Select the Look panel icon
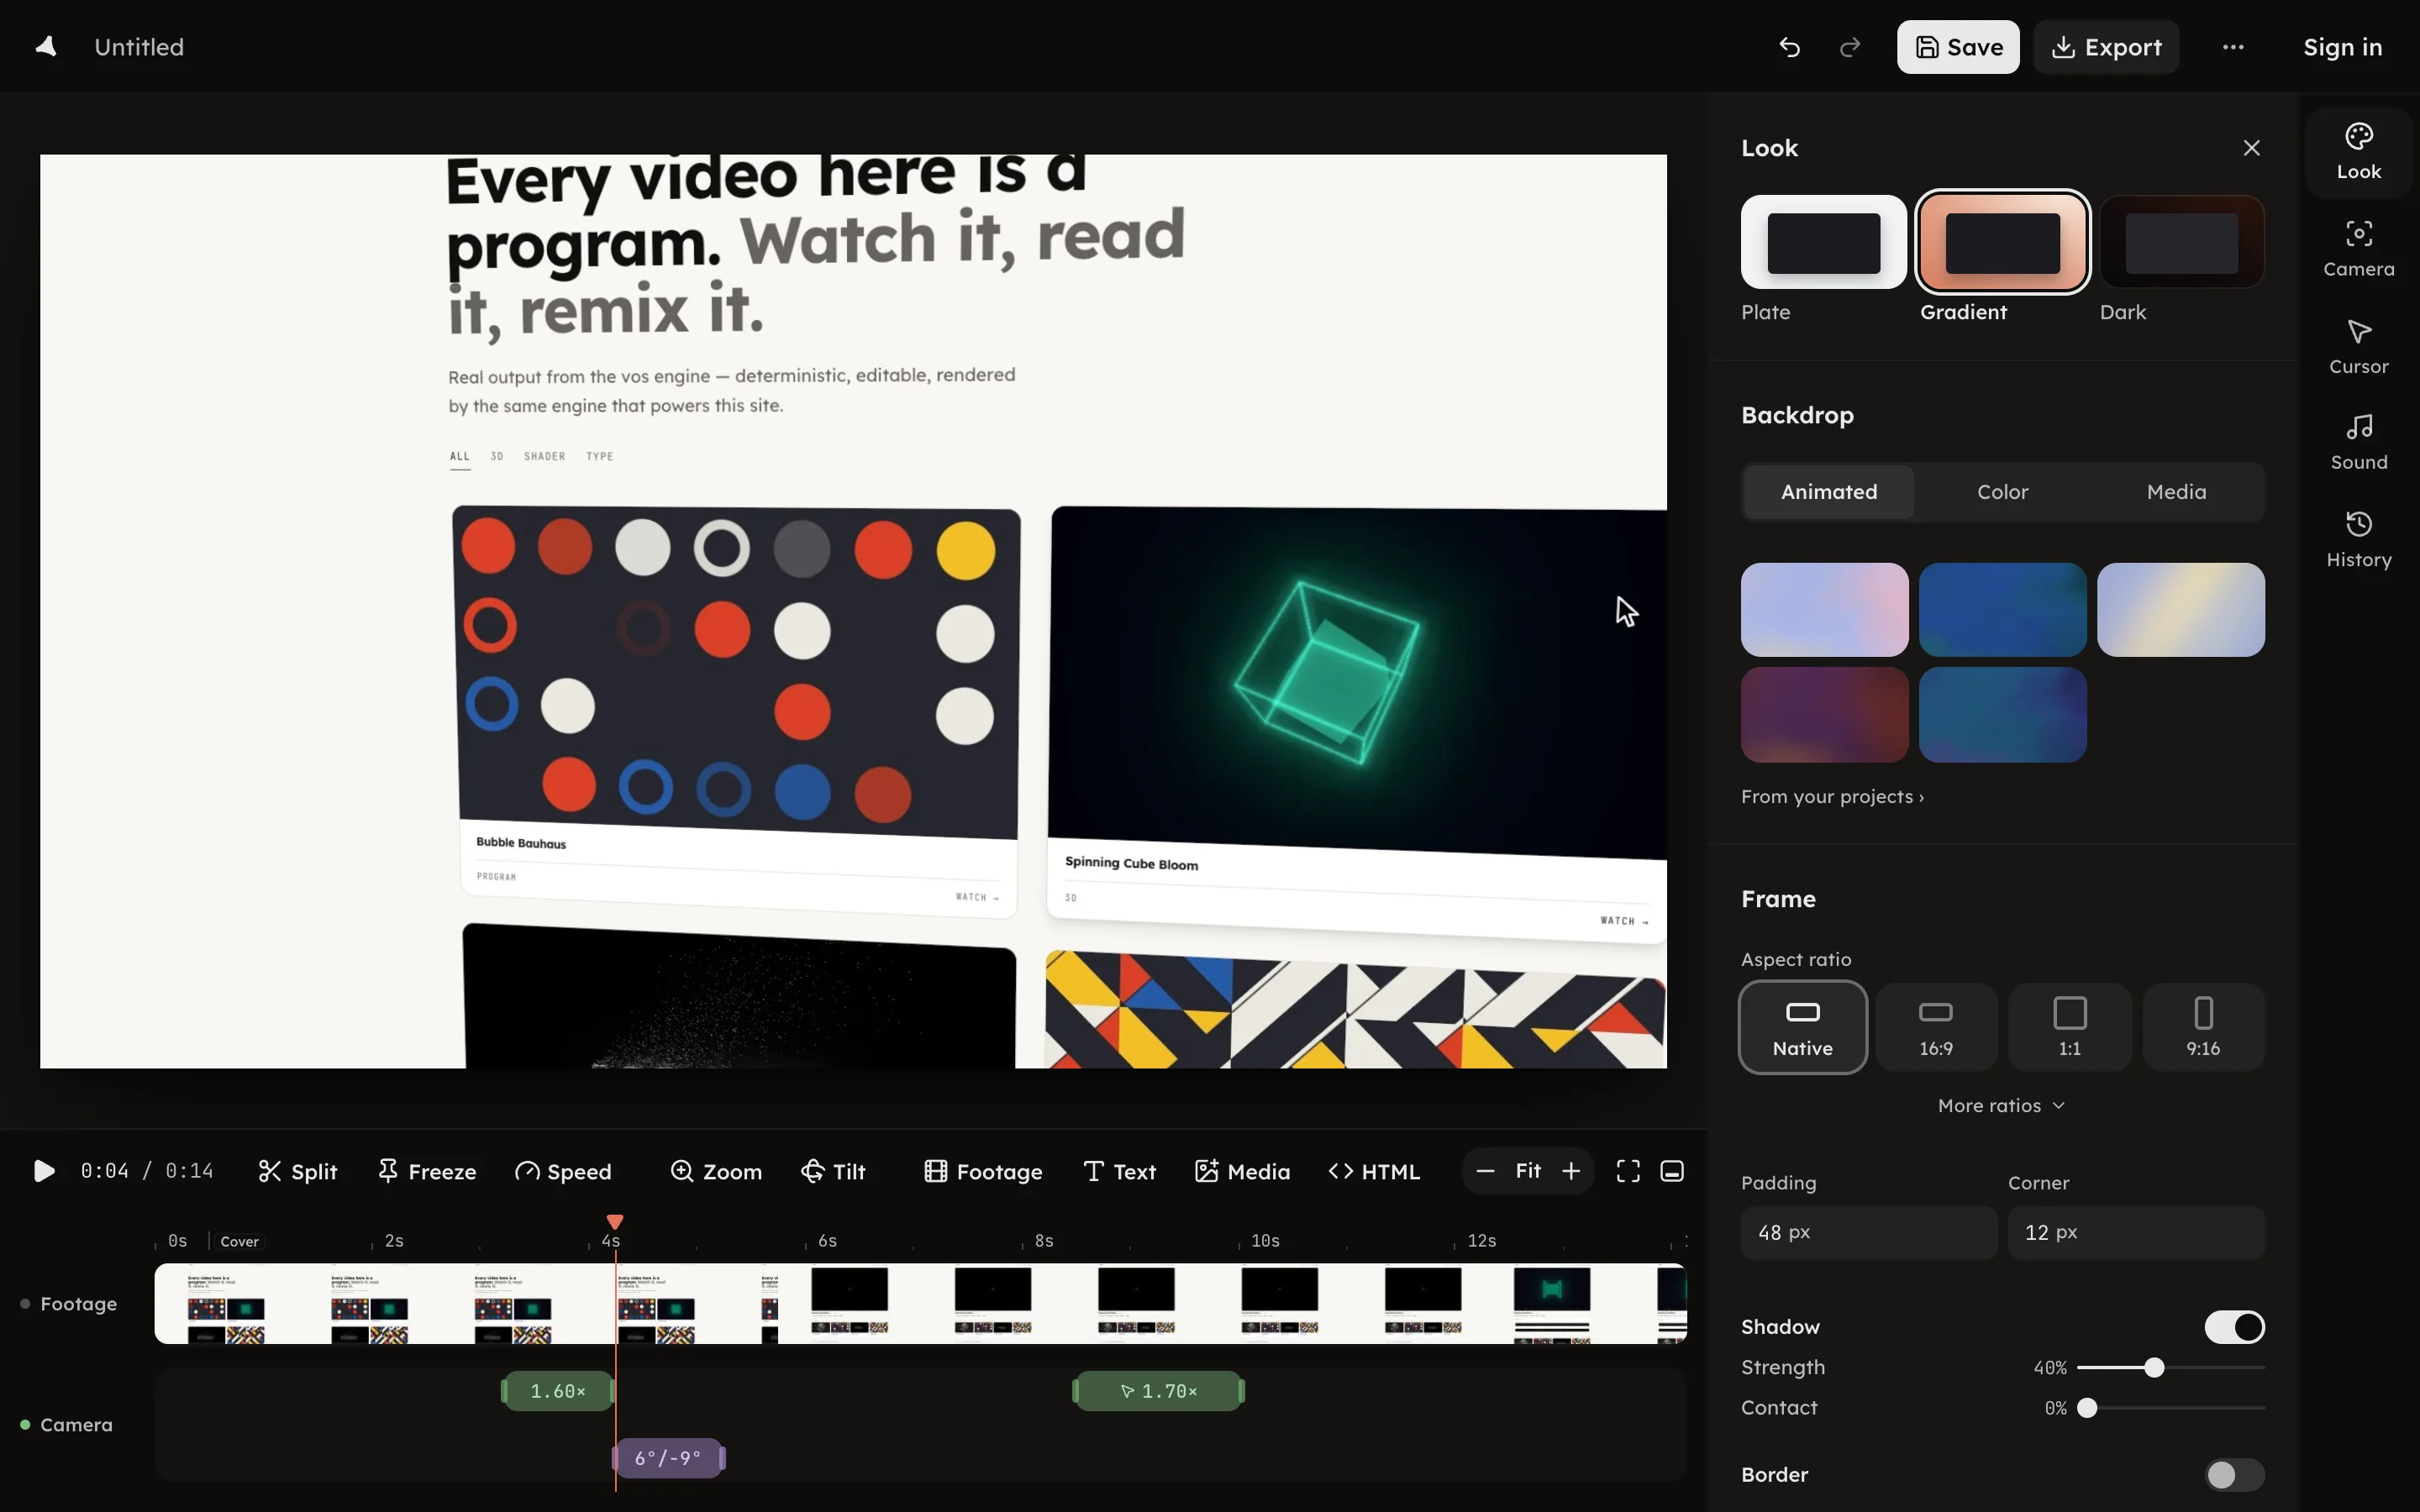2420x1512 pixels. 2358,152
